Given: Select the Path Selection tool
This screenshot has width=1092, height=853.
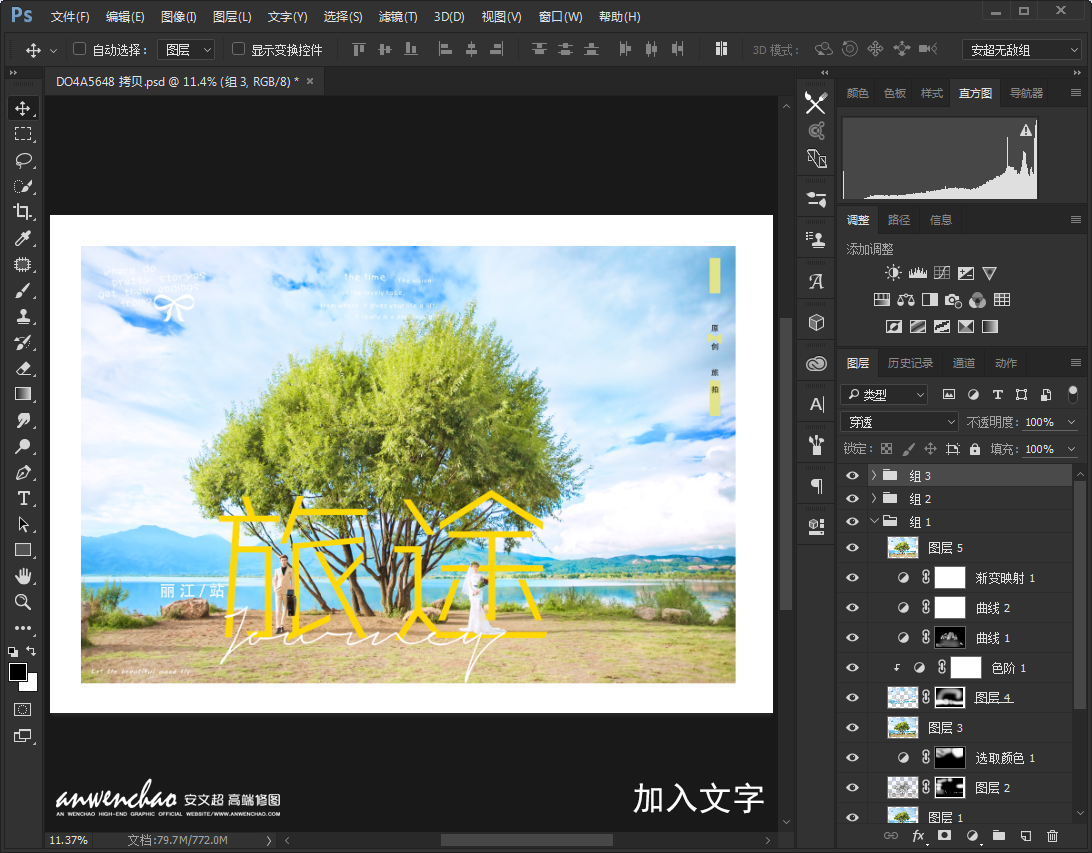Looking at the screenshot, I should [23, 524].
